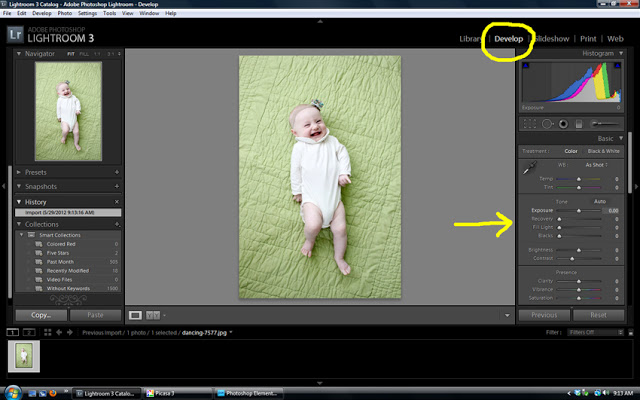The width and height of the screenshot is (640, 400).
Task: Select the Spot Removal tool
Action: click(x=547, y=124)
